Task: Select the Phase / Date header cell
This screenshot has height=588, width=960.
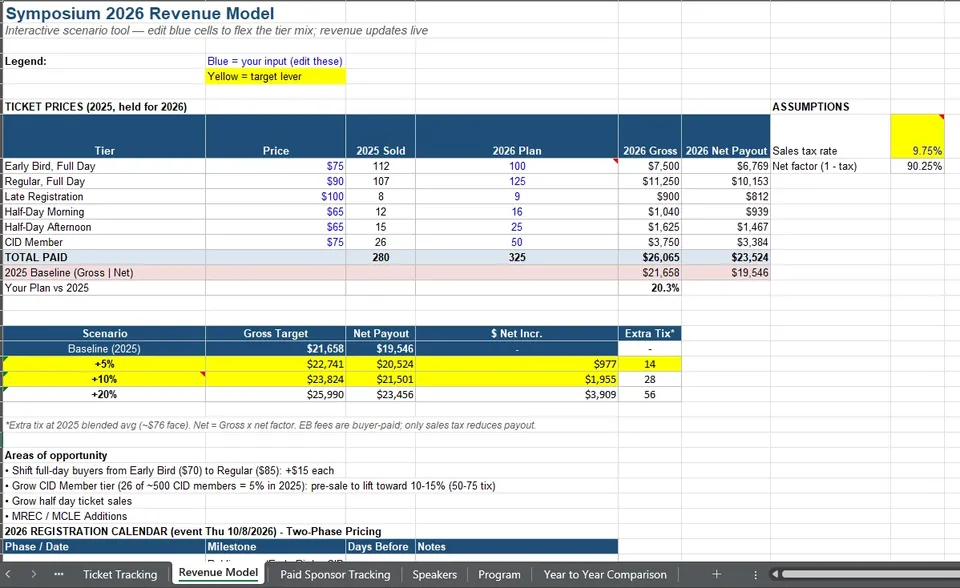Action: [104, 546]
